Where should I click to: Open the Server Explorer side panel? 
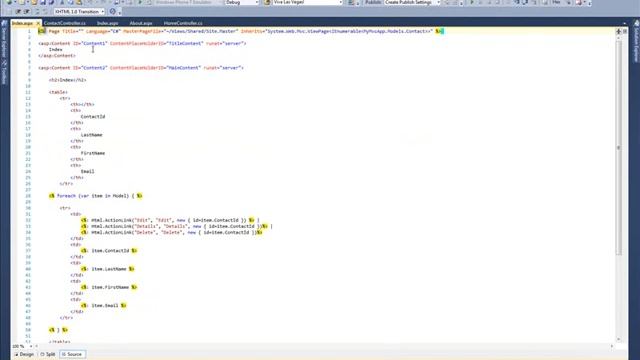coord(4,40)
